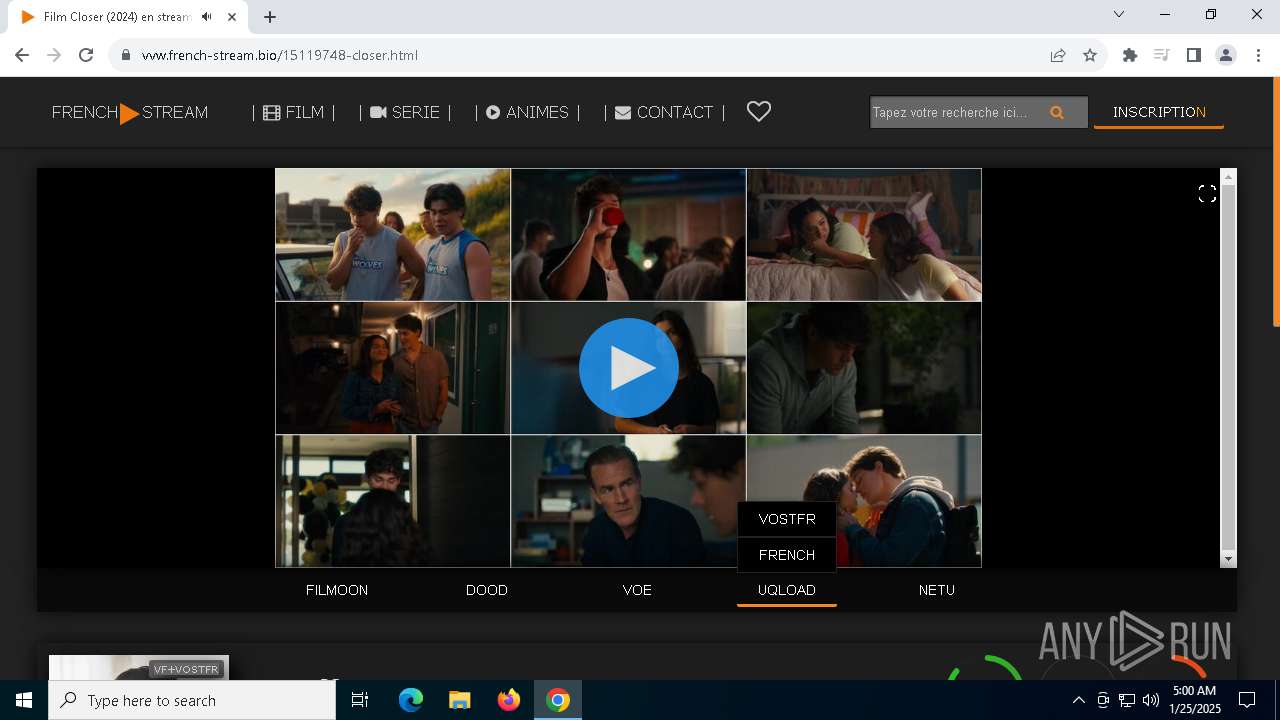Click the French Stream logo
This screenshot has width=1280, height=720.
[x=130, y=113]
